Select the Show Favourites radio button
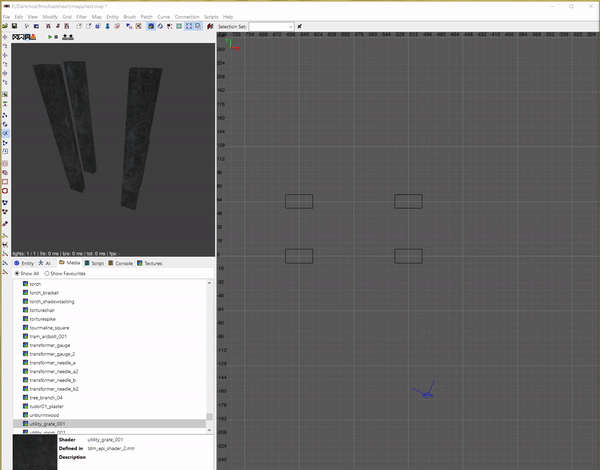600x470 pixels. 47,273
